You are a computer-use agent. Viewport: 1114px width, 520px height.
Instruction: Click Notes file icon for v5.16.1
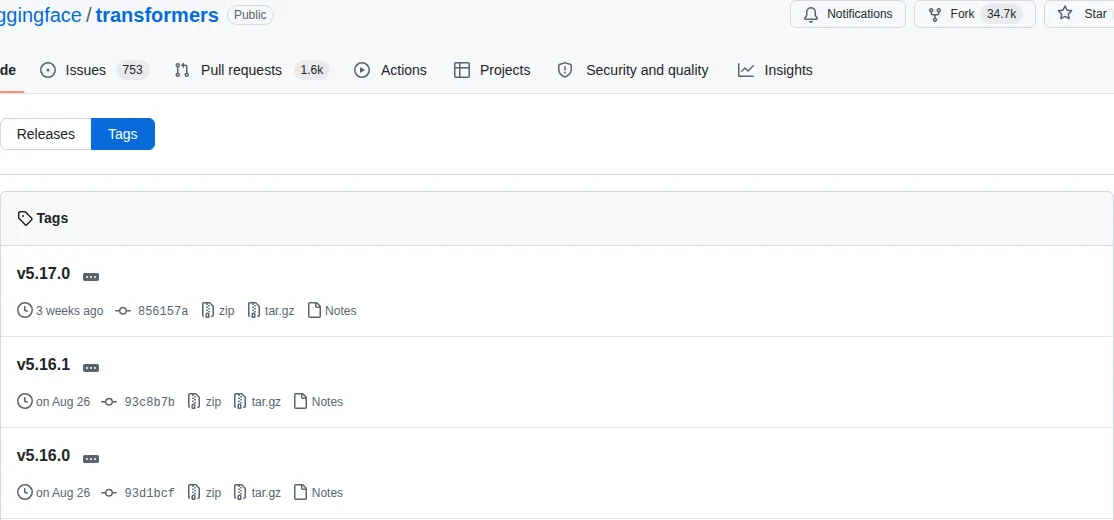[x=301, y=401]
